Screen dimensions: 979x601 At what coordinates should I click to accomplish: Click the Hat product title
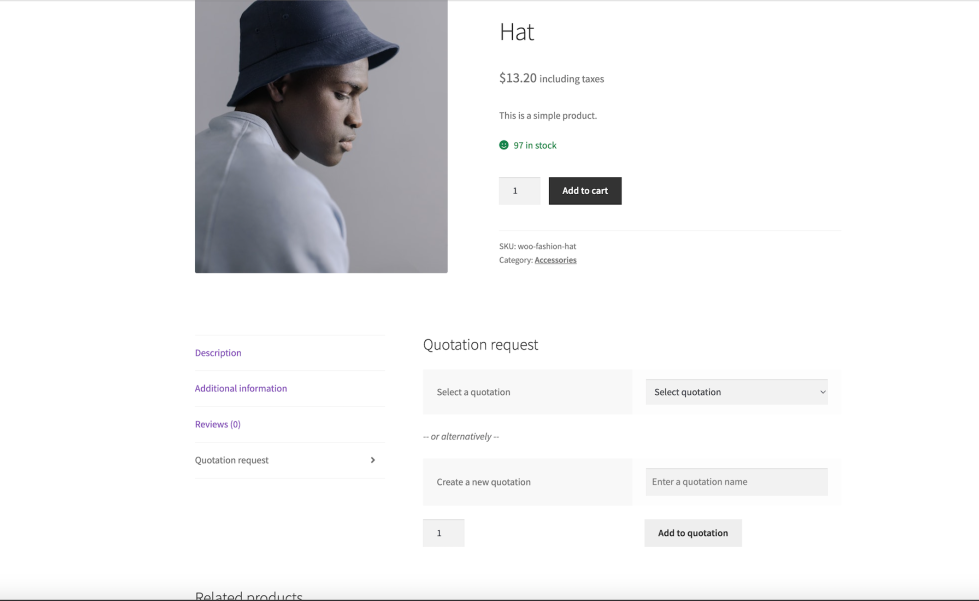(517, 32)
